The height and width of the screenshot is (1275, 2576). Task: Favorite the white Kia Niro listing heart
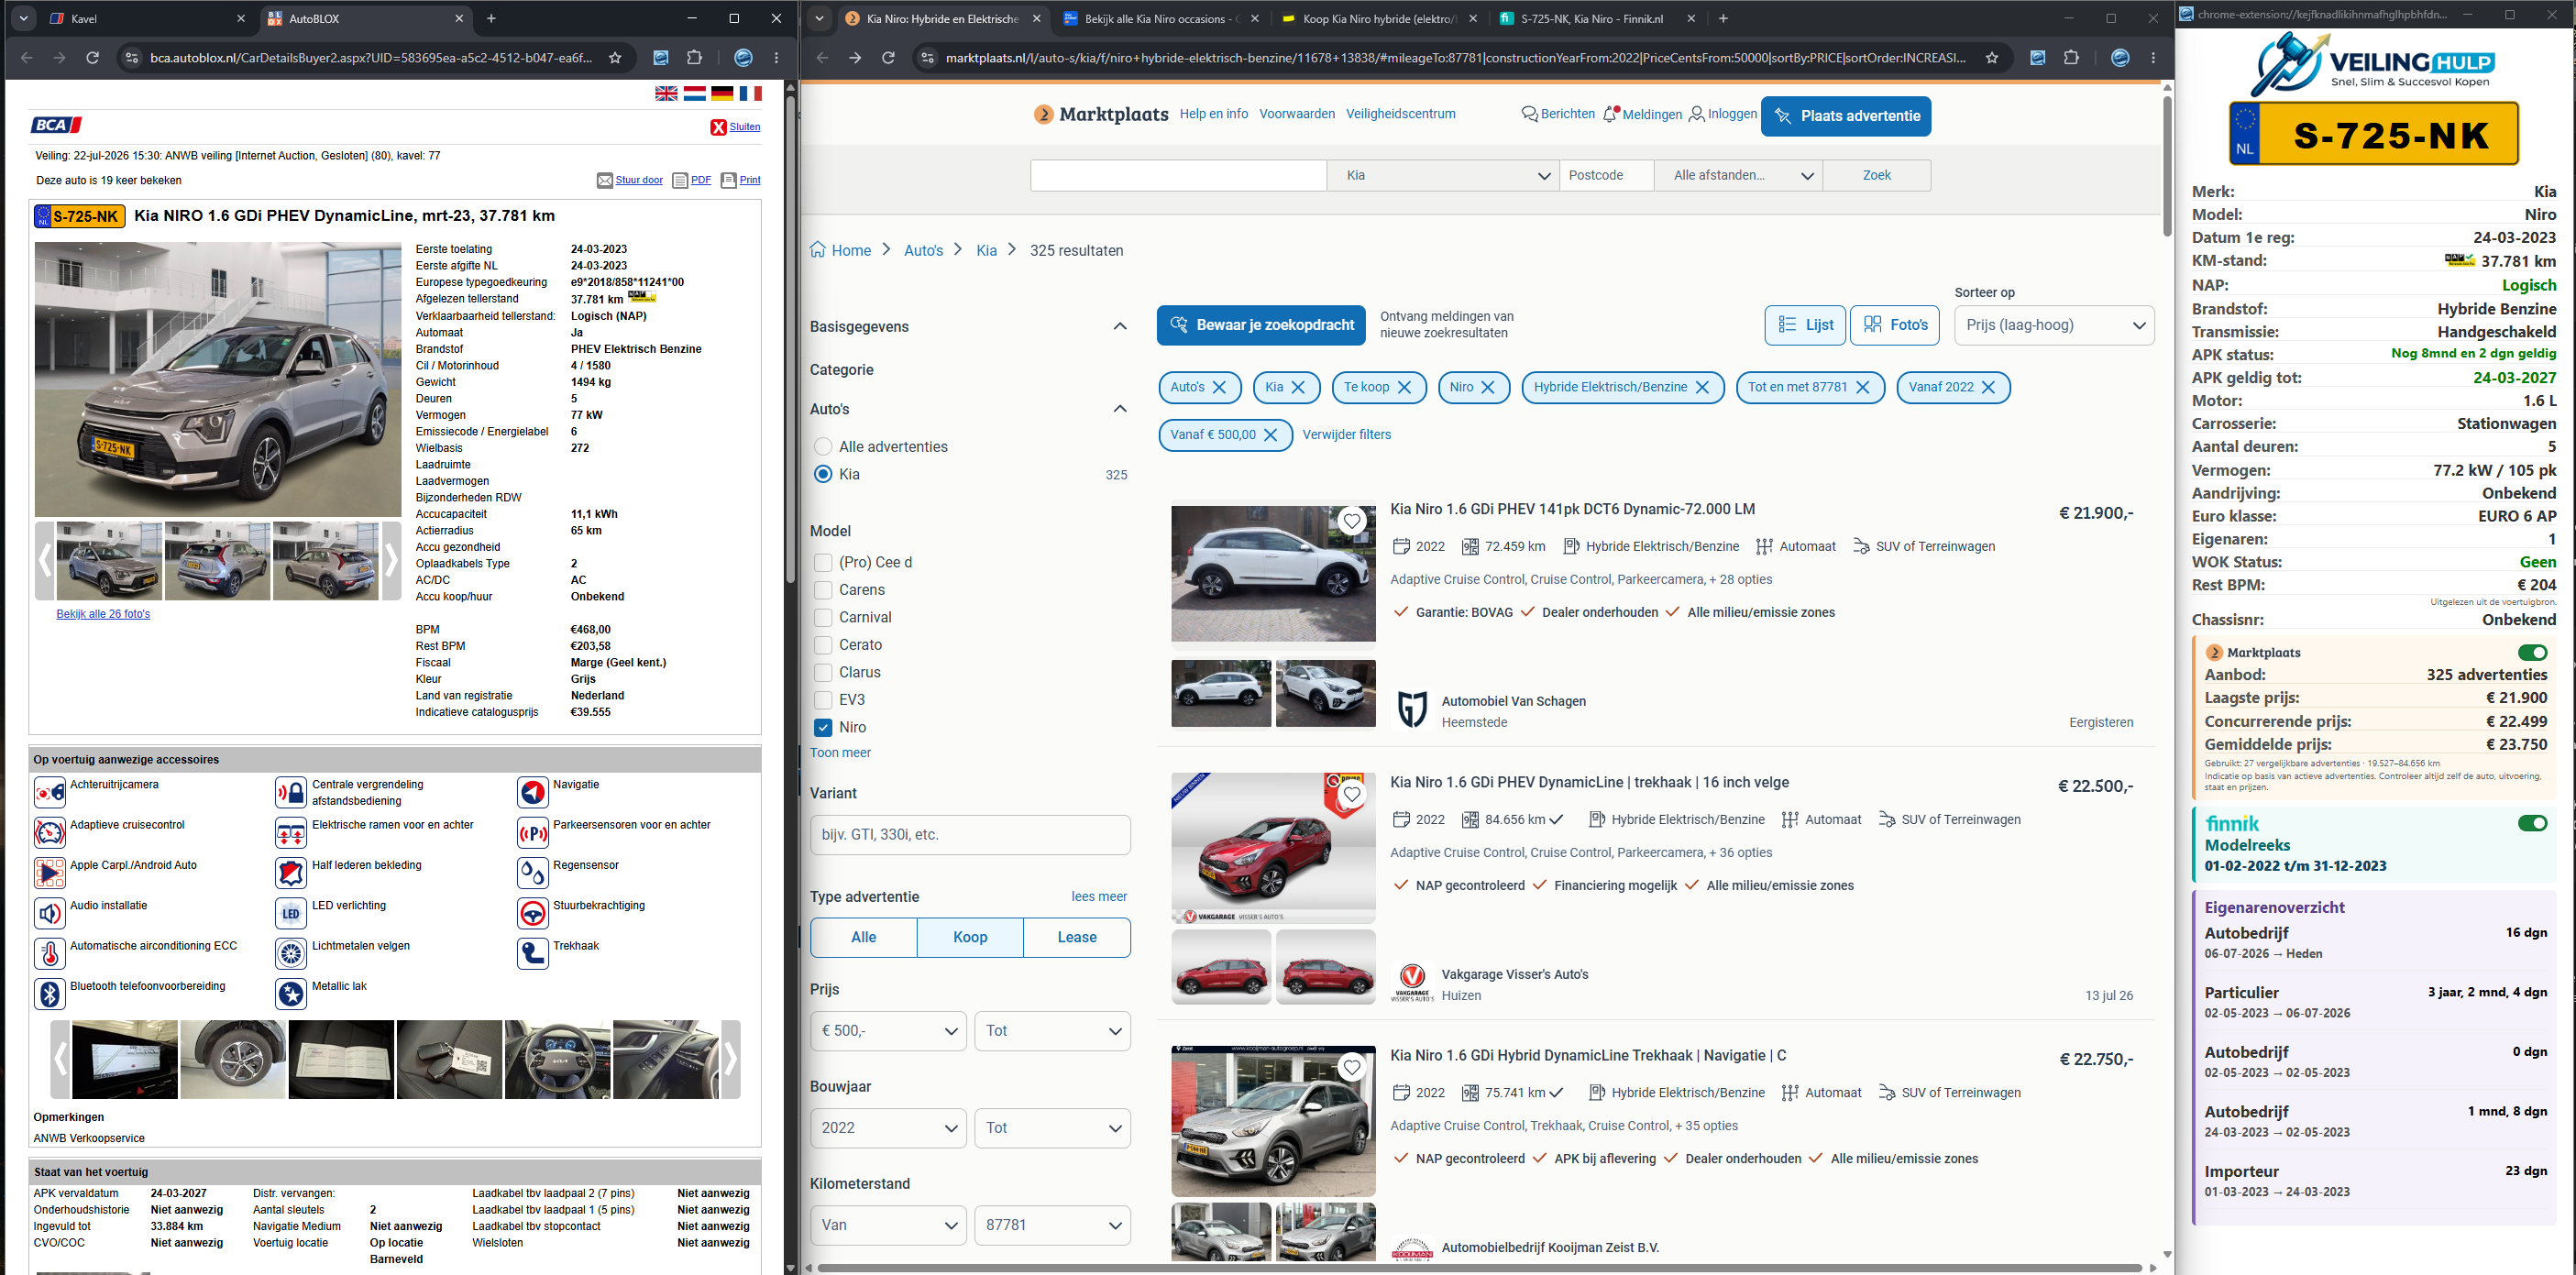pyautogui.click(x=1352, y=521)
